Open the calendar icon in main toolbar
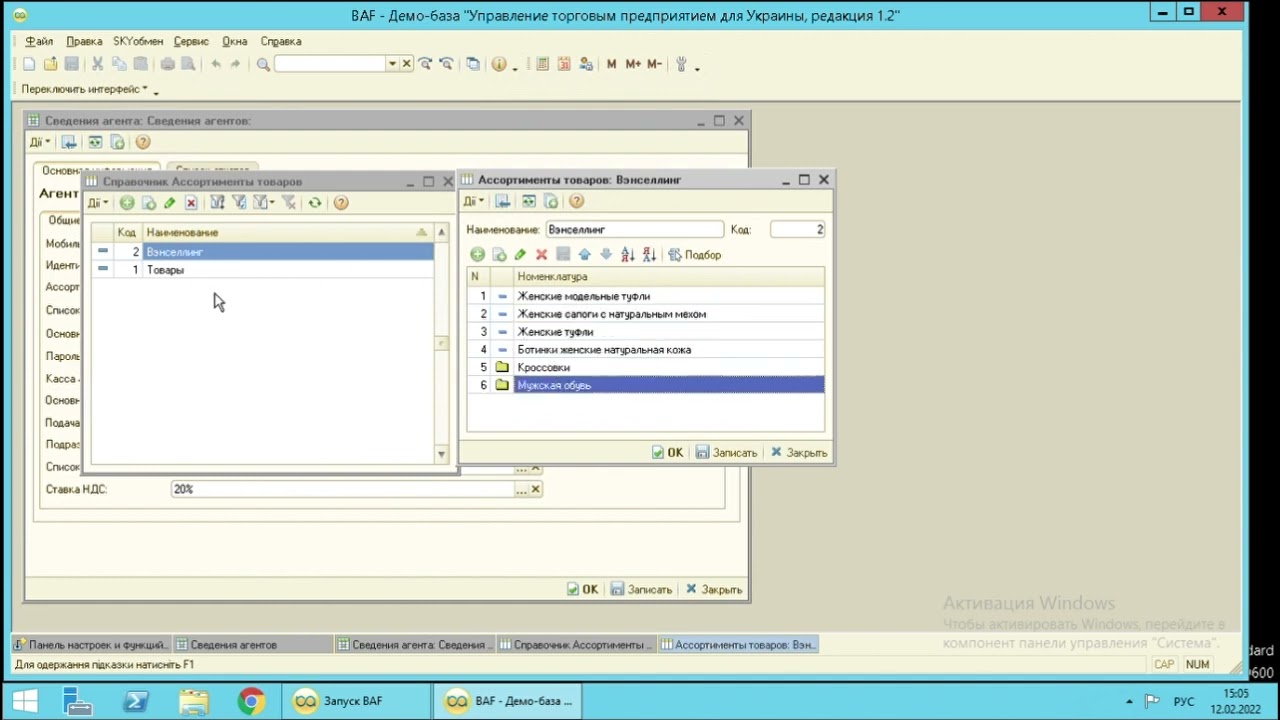 coord(563,64)
